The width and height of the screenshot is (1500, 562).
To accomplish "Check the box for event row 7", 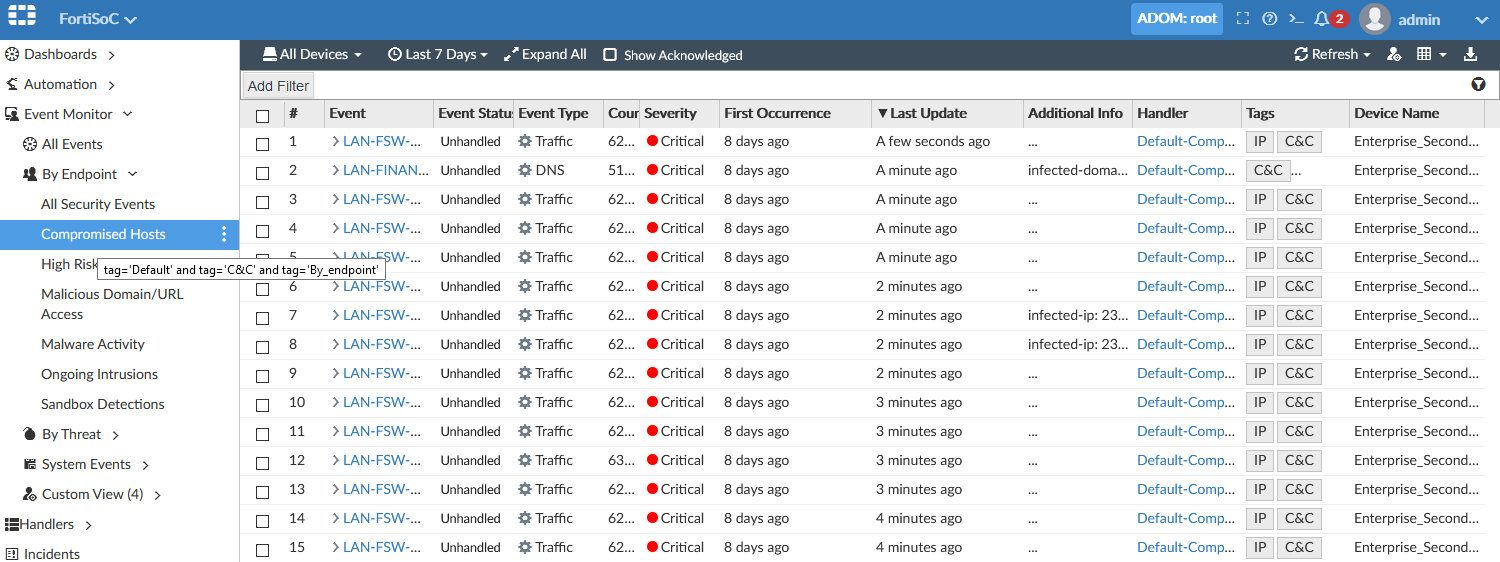I will click(x=263, y=318).
